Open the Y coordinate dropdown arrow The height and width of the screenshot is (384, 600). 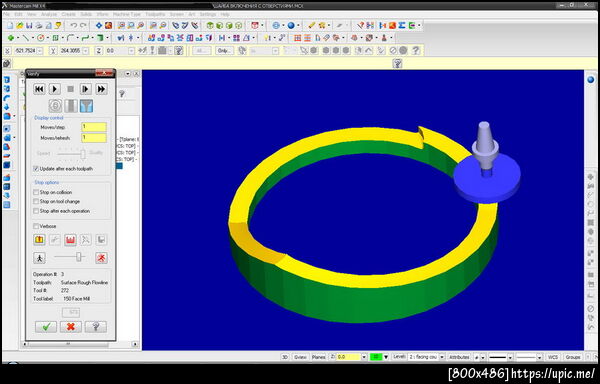tap(86, 50)
